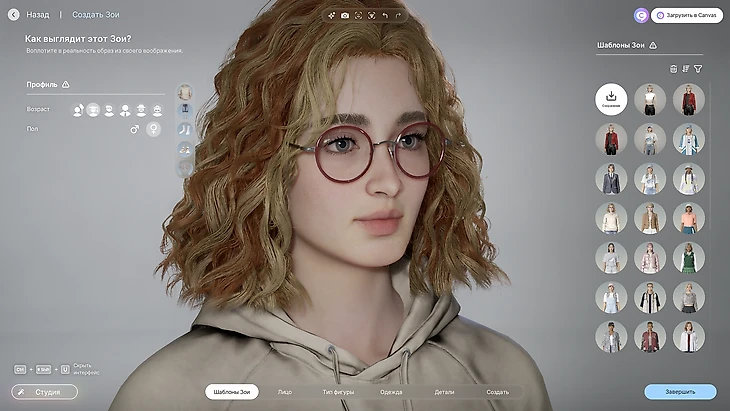Pick the coral polo shirt template
This screenshot has height=411, width=730.
click(689, 218)
